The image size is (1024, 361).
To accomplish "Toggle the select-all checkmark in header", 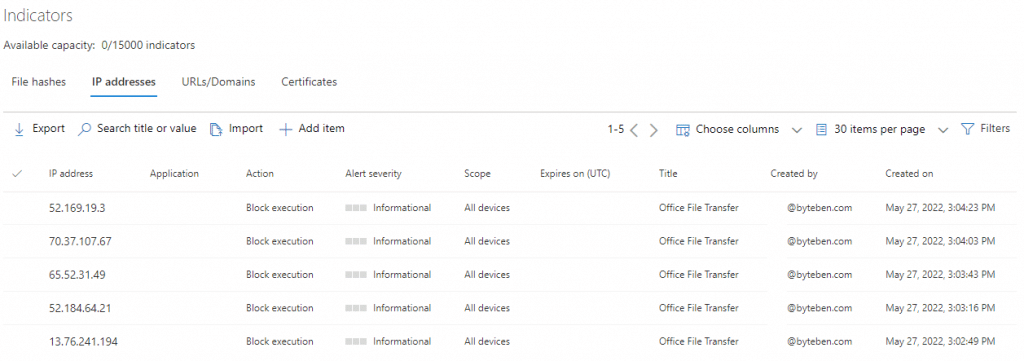I will tap(18, 174).
